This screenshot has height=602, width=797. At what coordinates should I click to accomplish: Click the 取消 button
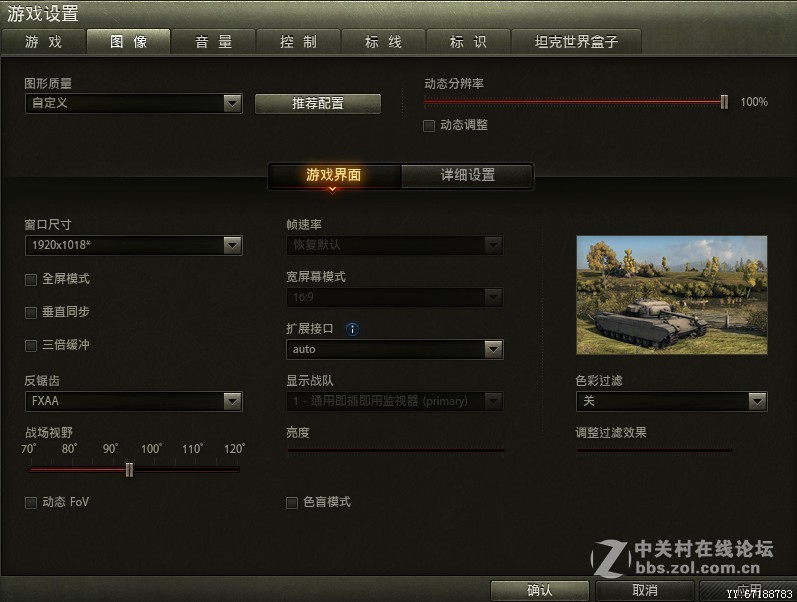tap(645, 591)
